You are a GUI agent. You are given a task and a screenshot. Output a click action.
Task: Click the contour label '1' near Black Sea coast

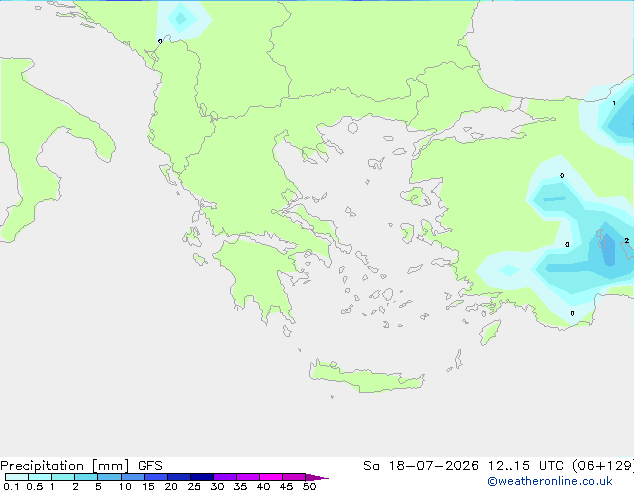click(x=614, y=103)
